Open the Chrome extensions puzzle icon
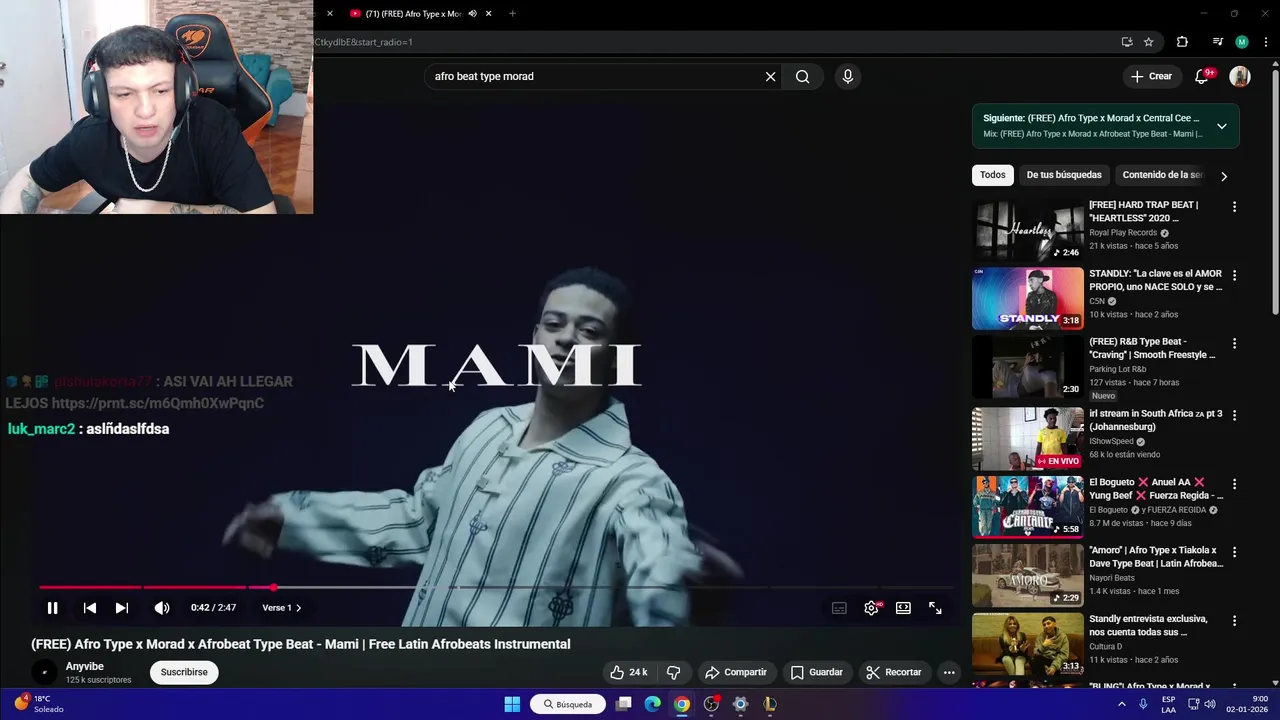Image resolution: width=1280 pixels, height=720 pixels. coord(1182,42)
